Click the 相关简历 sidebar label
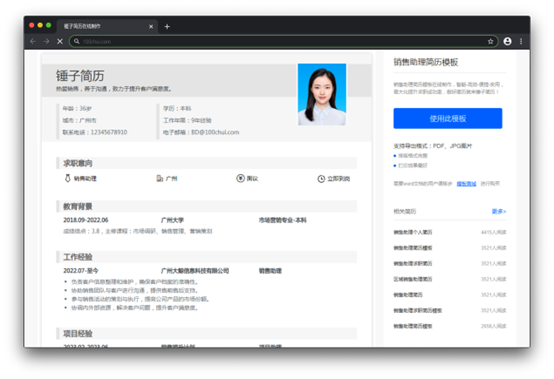 pyautogui.click(x=405, y=211)
